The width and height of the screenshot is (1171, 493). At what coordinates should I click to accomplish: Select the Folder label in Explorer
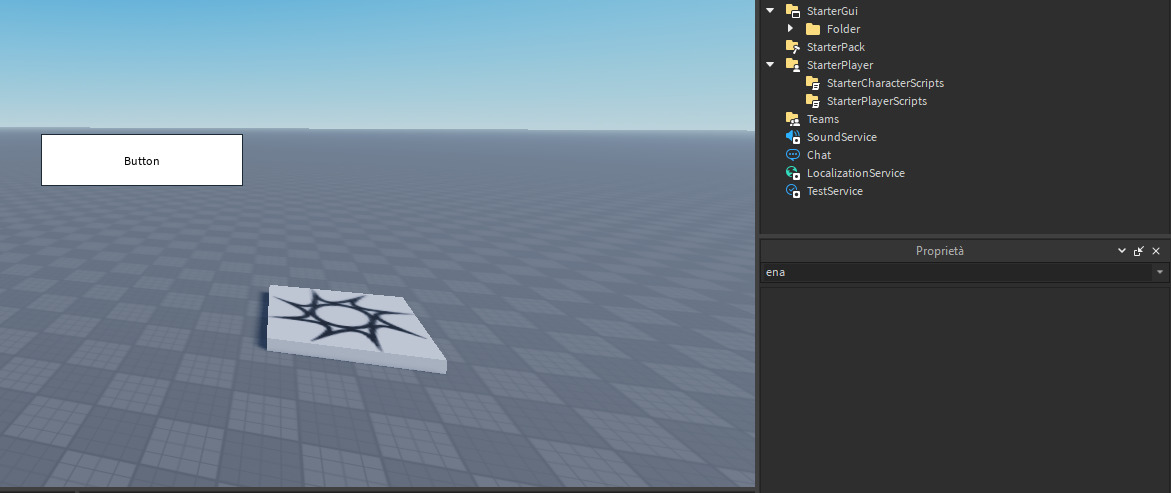843,29
